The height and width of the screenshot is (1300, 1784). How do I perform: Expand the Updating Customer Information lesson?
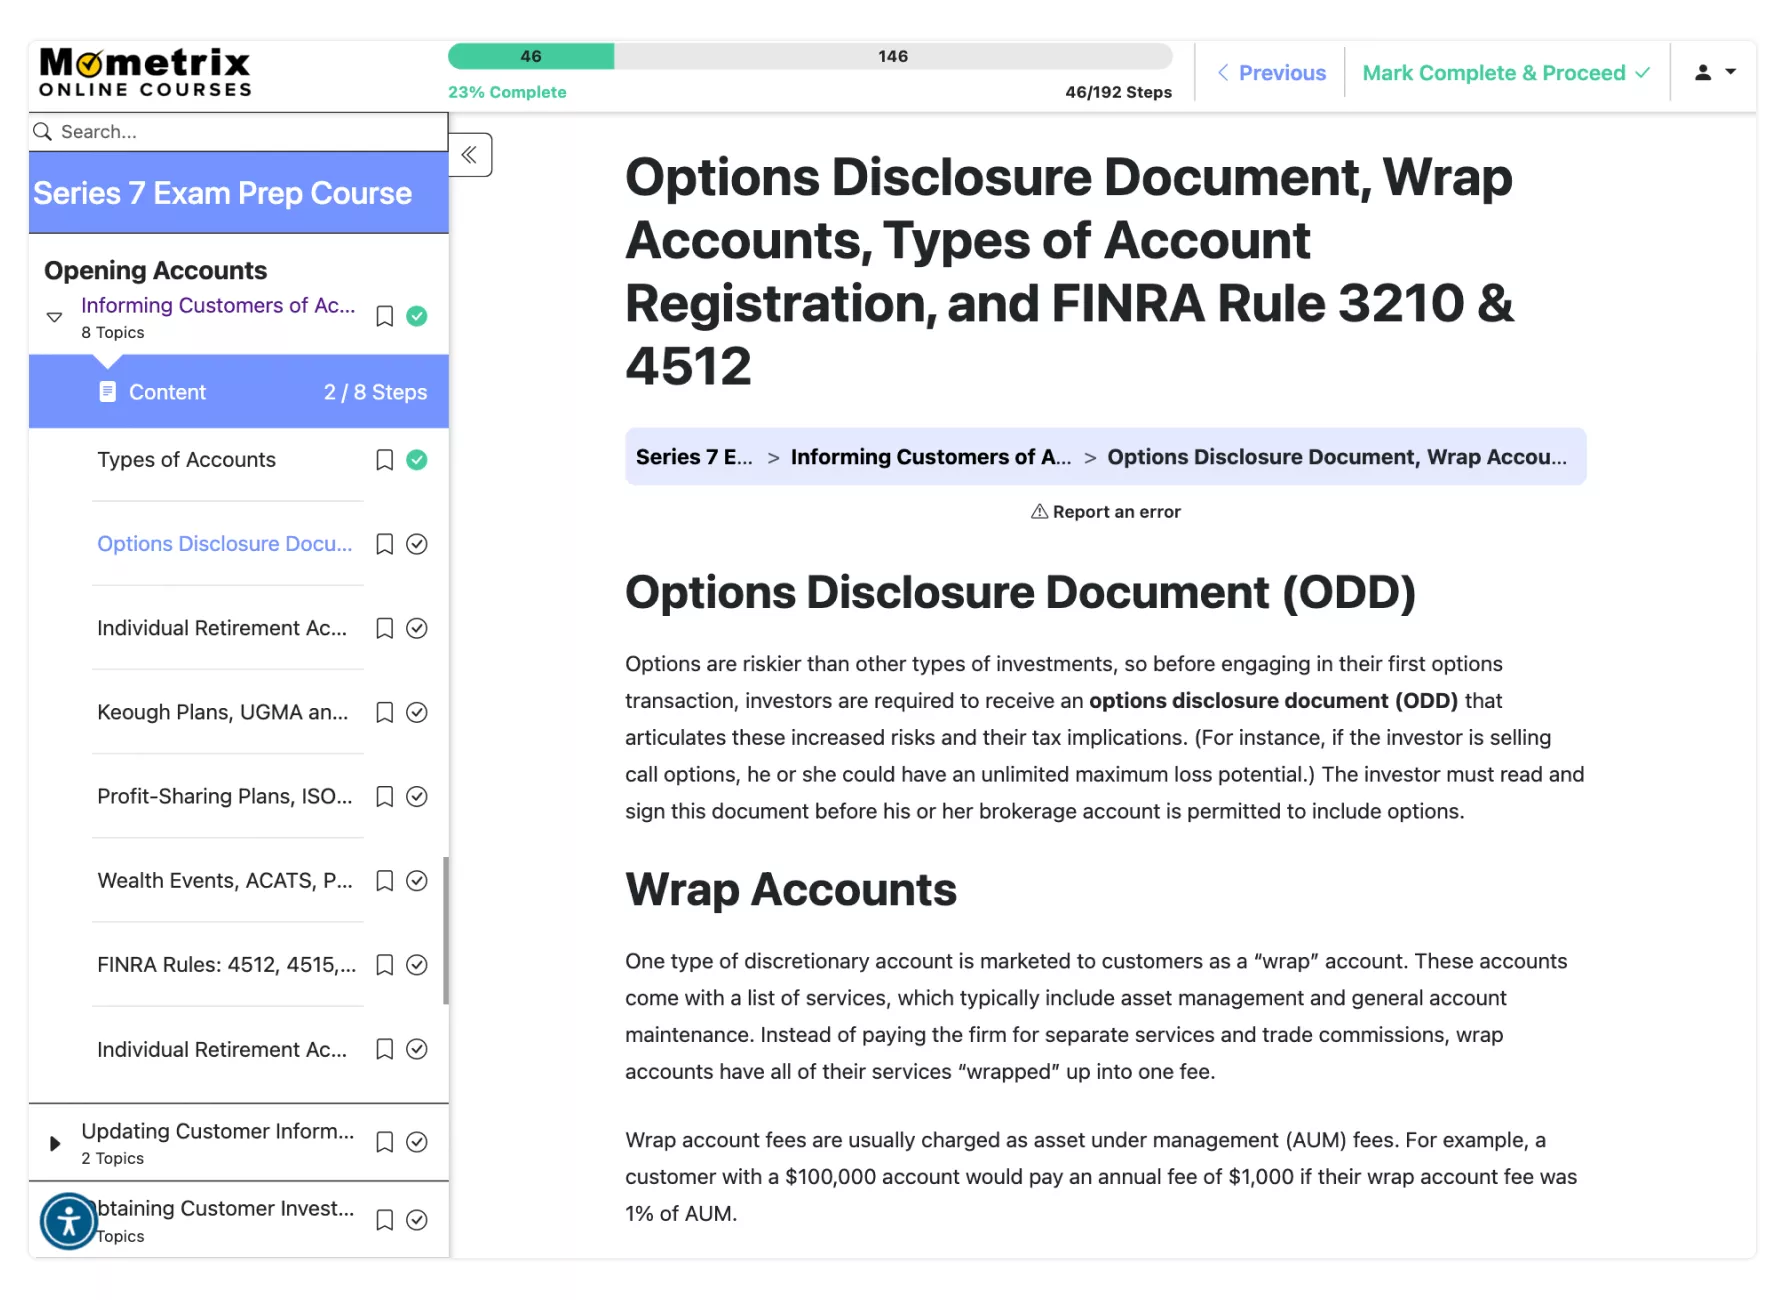pos(55,1143)
